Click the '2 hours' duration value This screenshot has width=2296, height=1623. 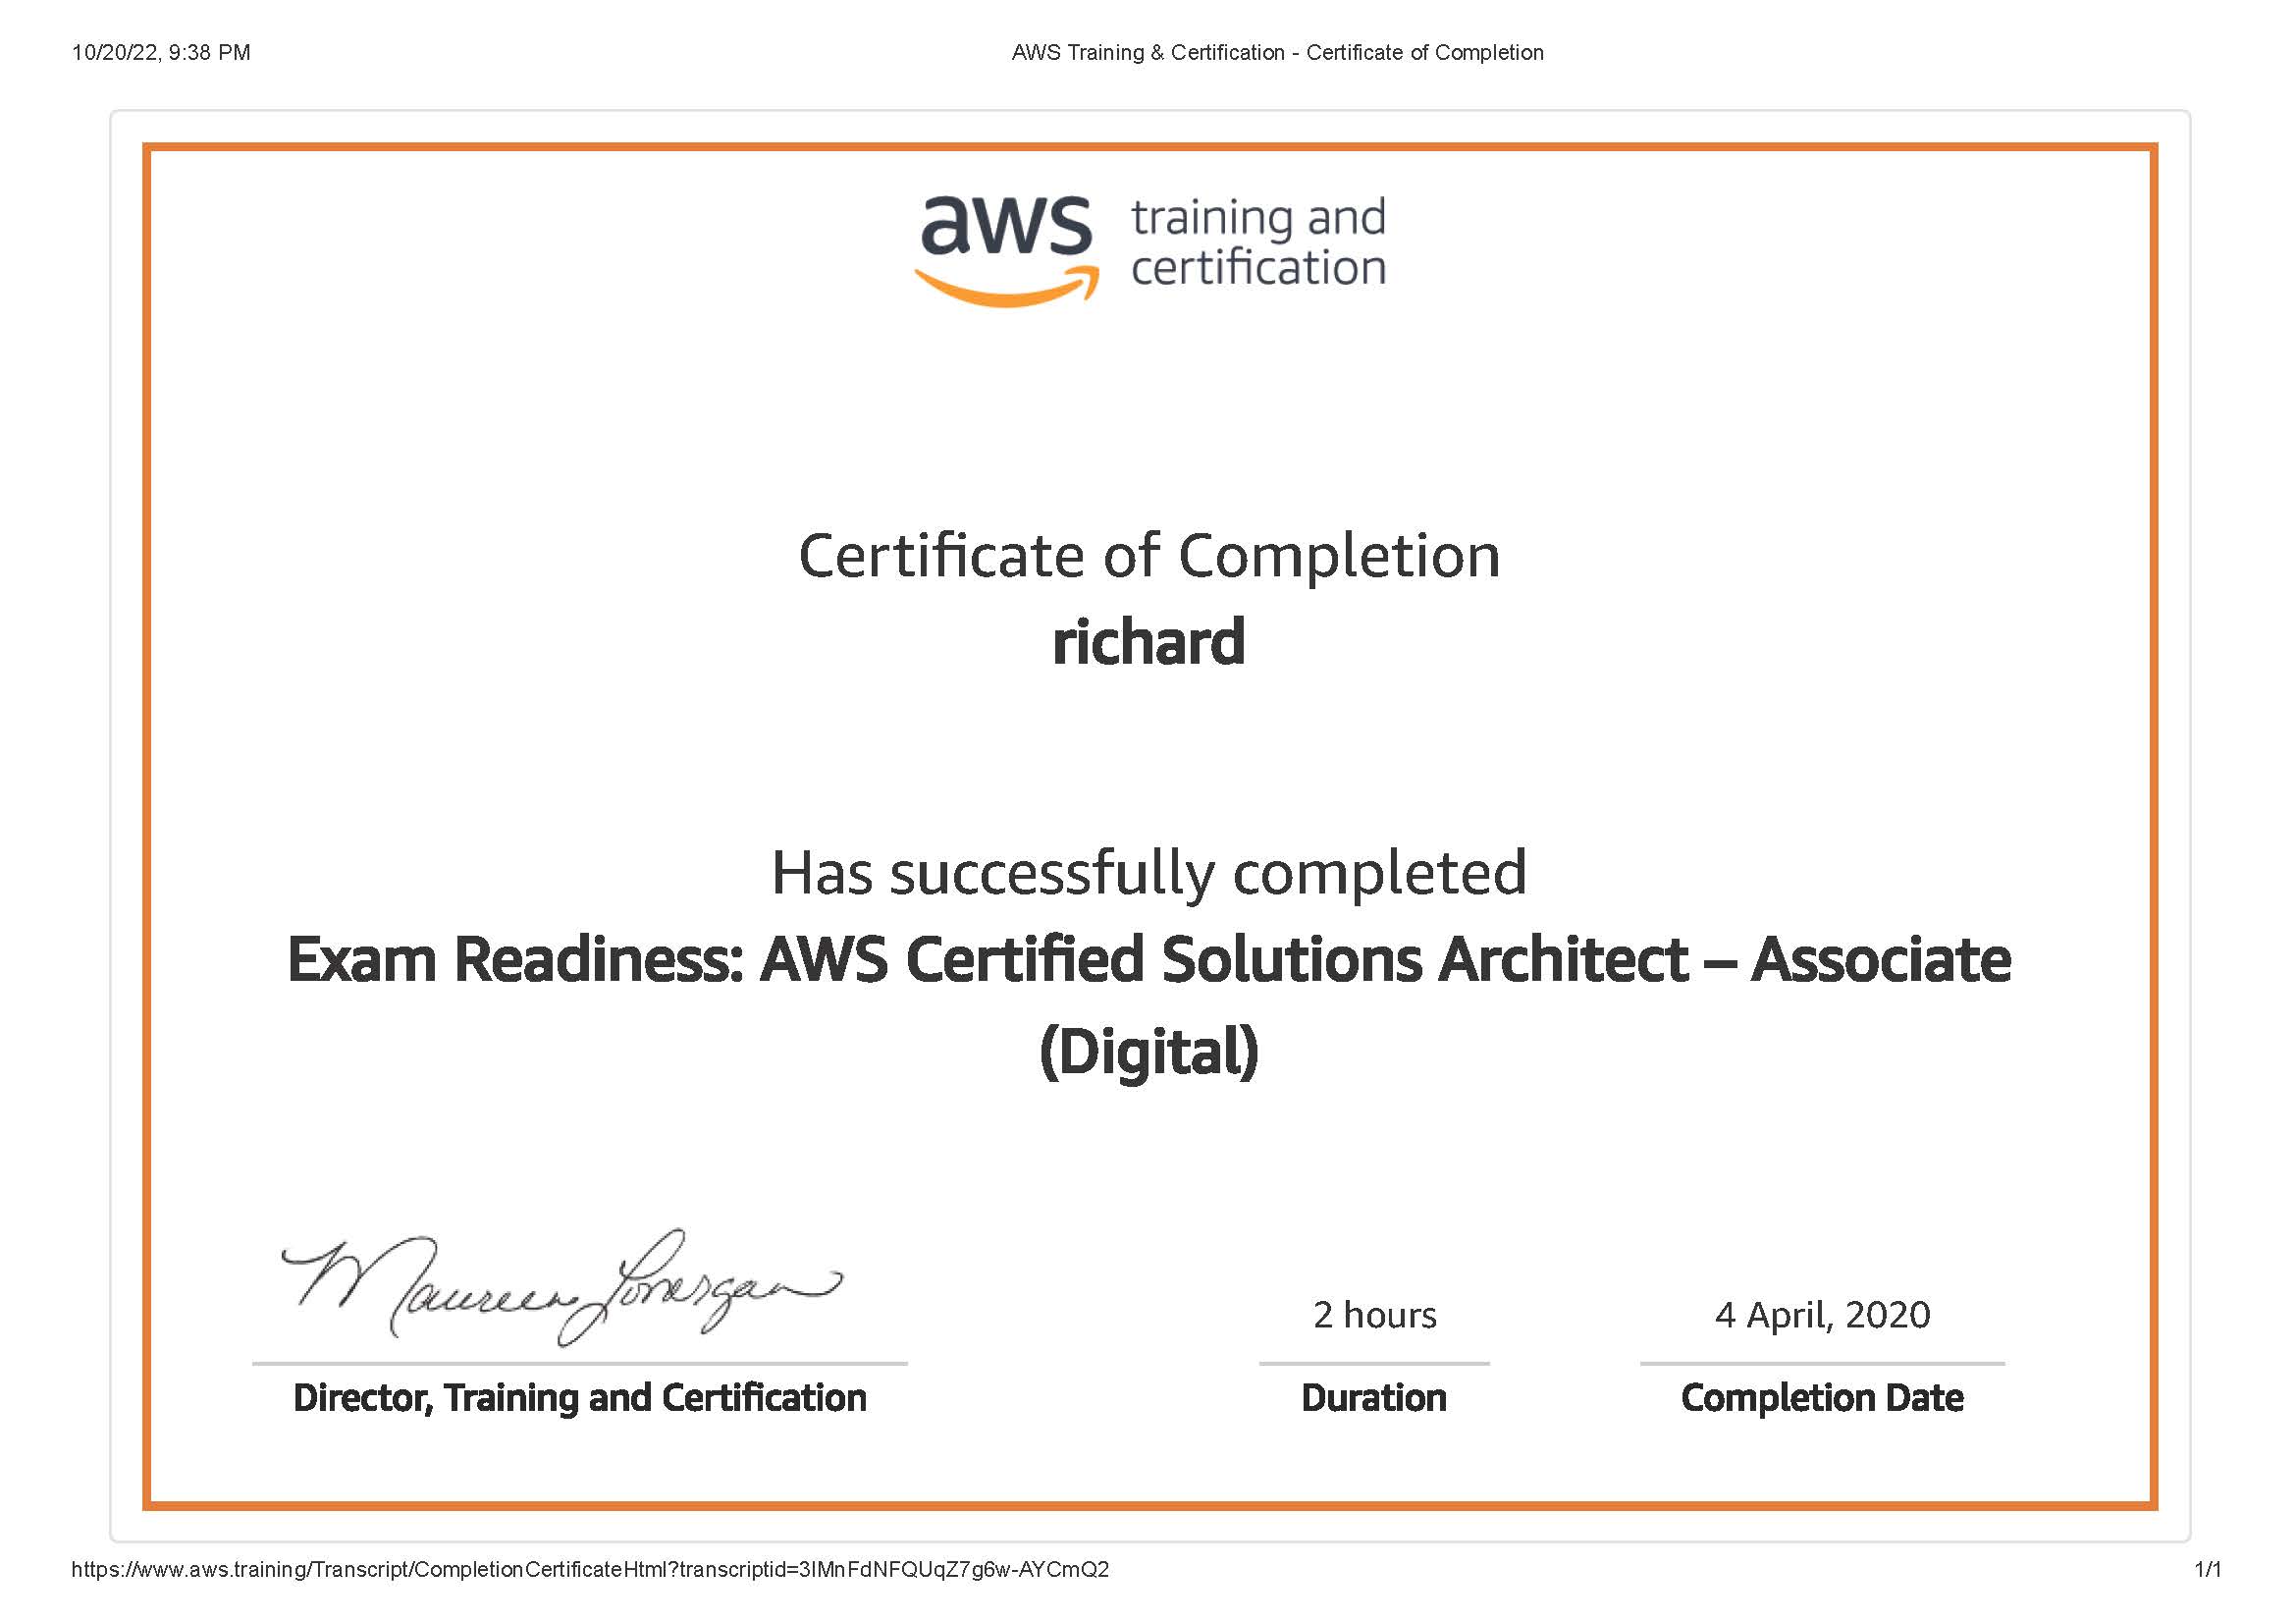1375,1315
